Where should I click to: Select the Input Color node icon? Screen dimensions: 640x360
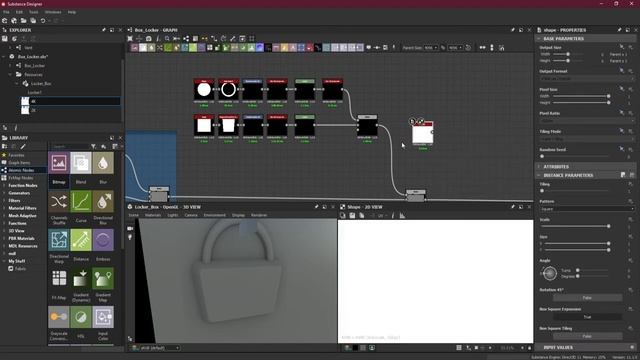pos(103,317)
